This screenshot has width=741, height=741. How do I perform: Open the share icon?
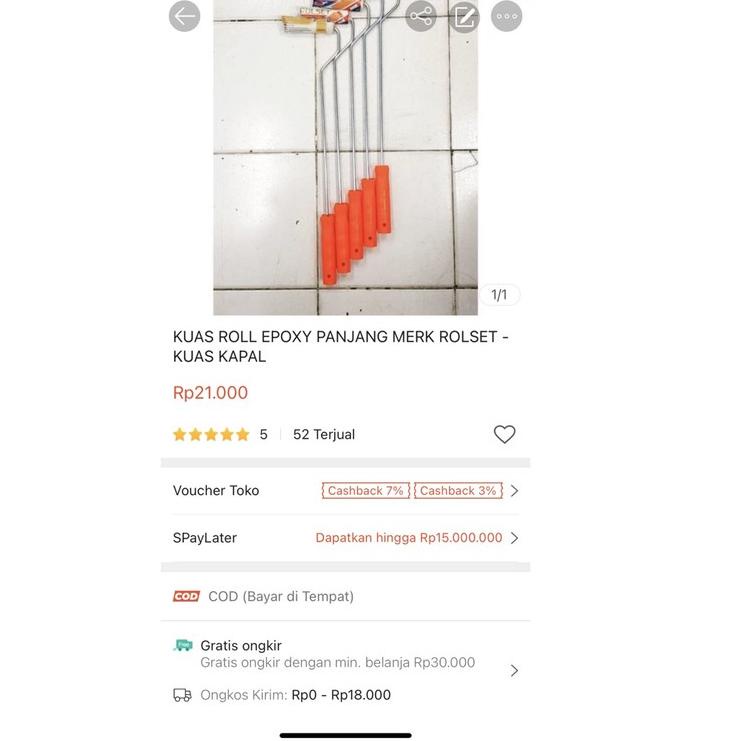tap(421, 16)
